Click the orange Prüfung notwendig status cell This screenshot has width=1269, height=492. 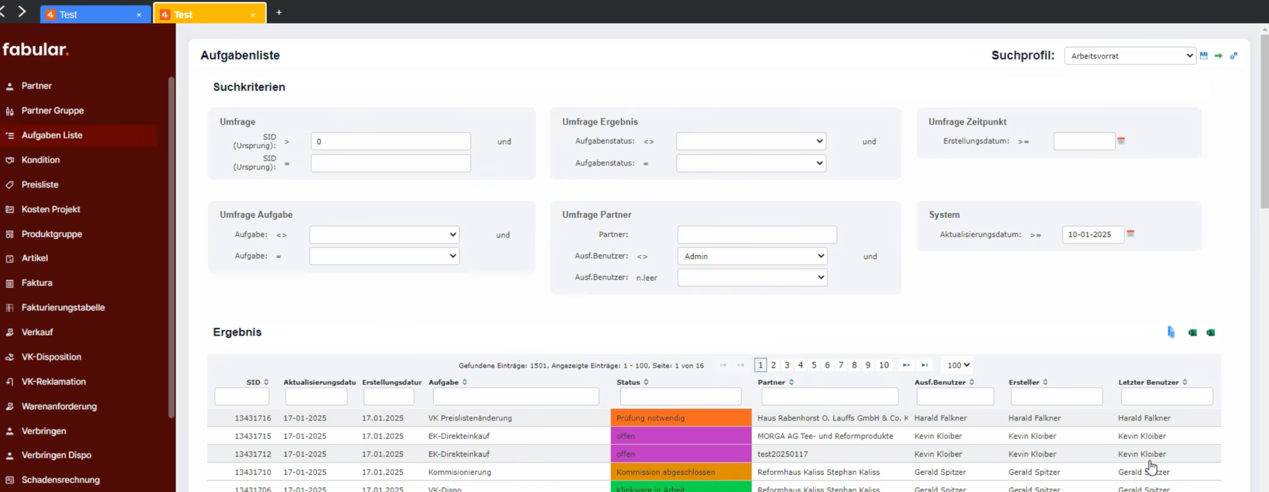coord(680,418)
